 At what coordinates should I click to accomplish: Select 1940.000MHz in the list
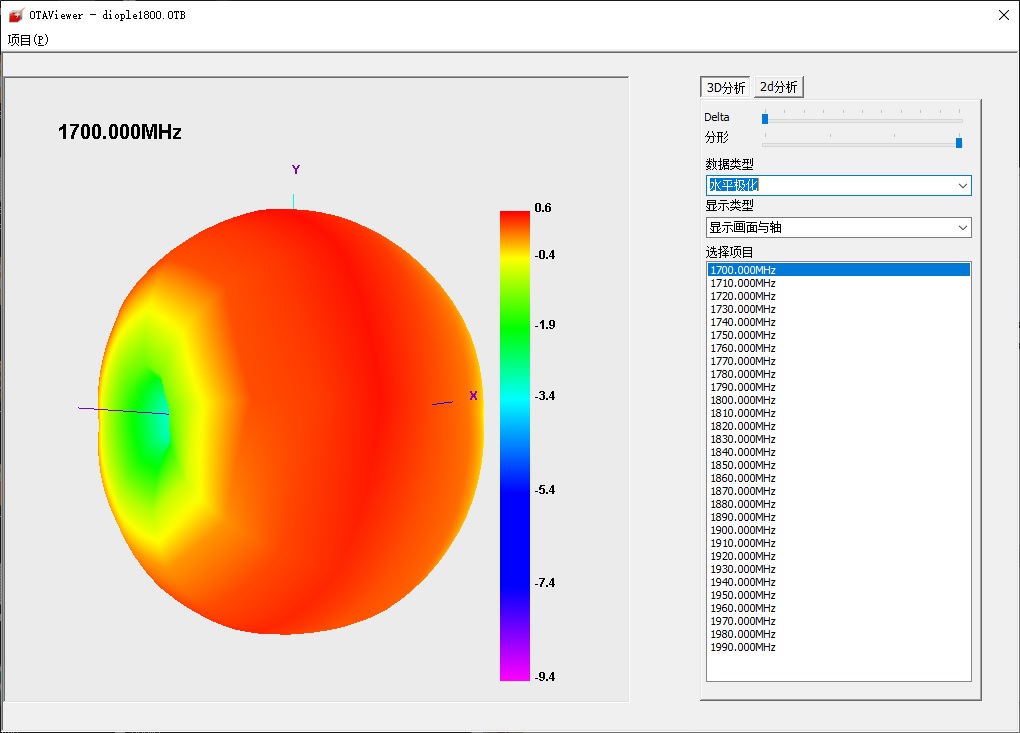[x=839, y=582]
